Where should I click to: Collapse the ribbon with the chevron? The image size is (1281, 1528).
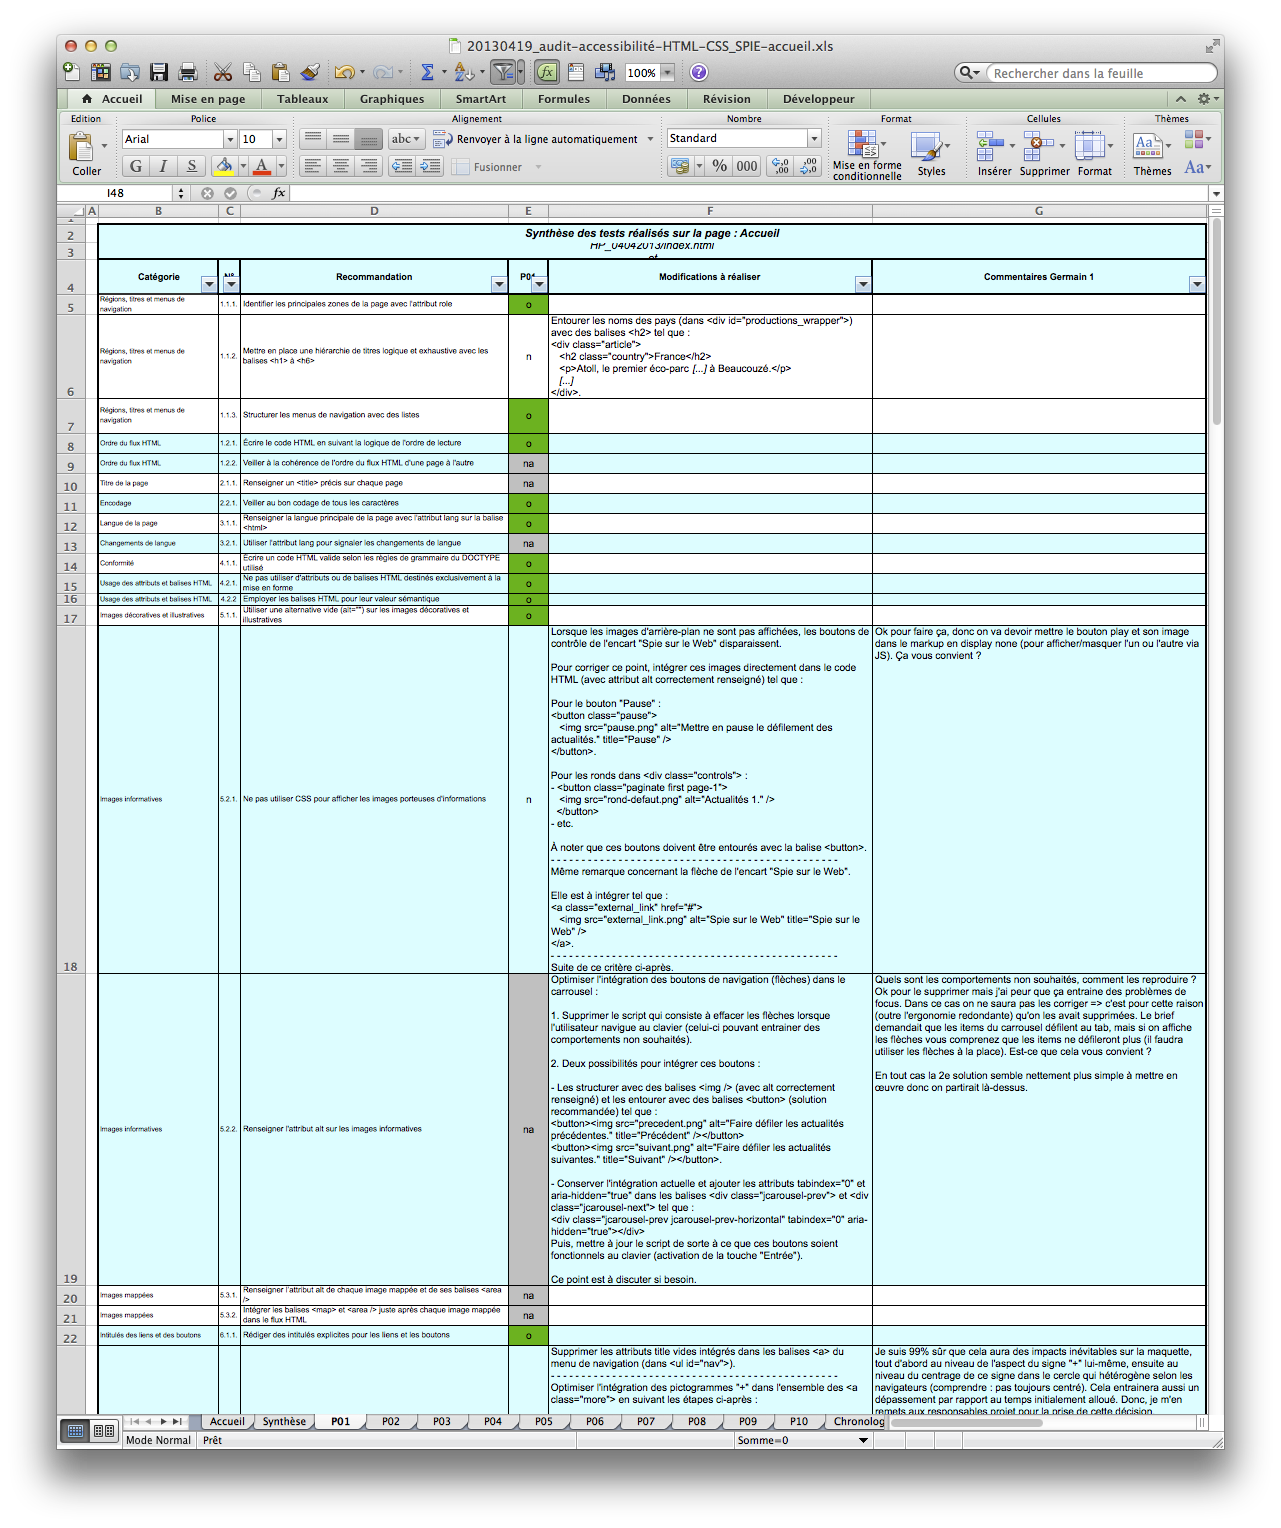(x=1181, y=99)
